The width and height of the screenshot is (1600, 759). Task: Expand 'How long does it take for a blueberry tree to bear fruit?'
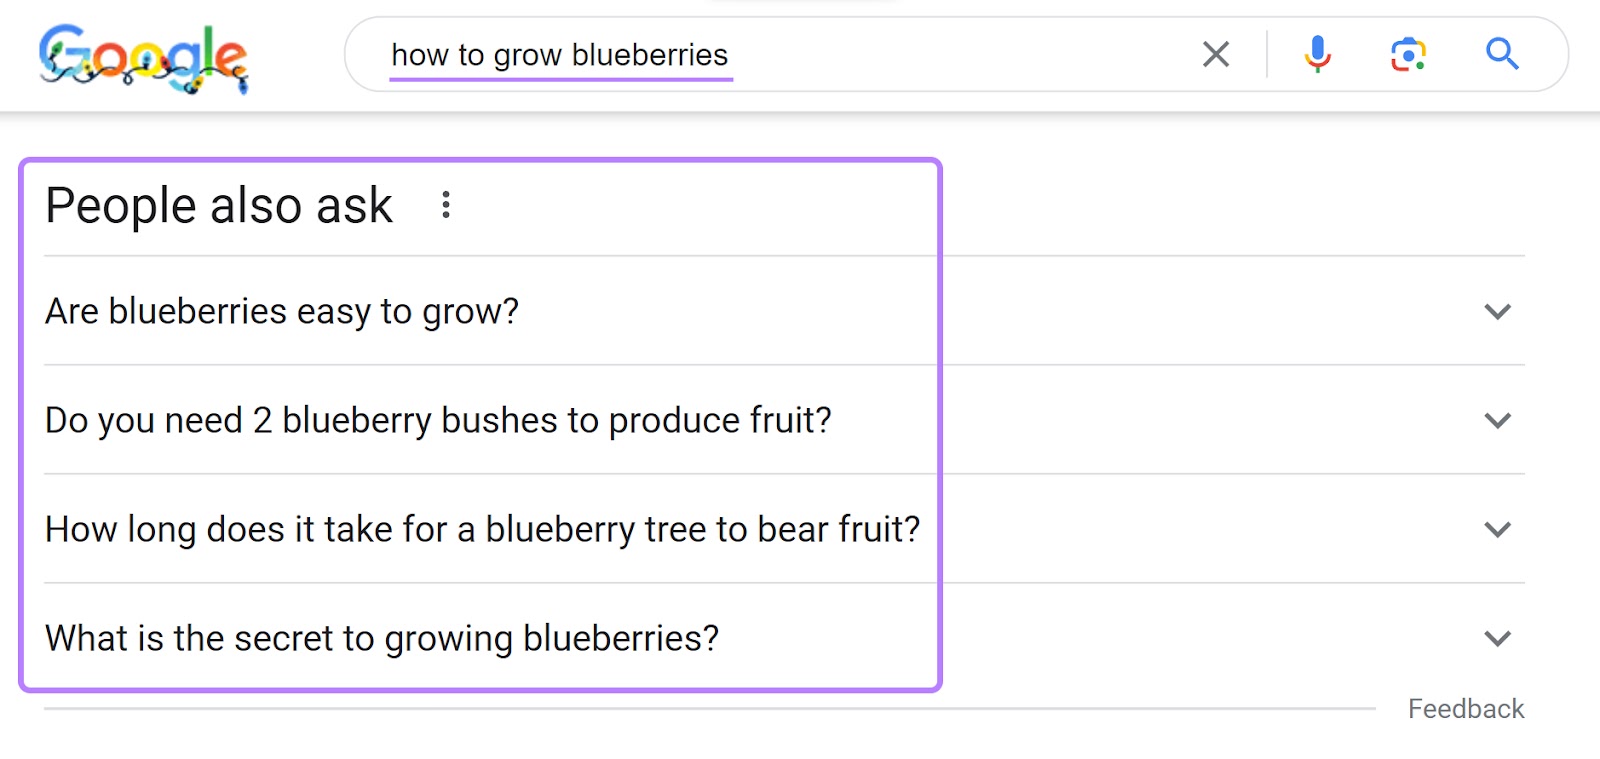(x=1496, y=530)
